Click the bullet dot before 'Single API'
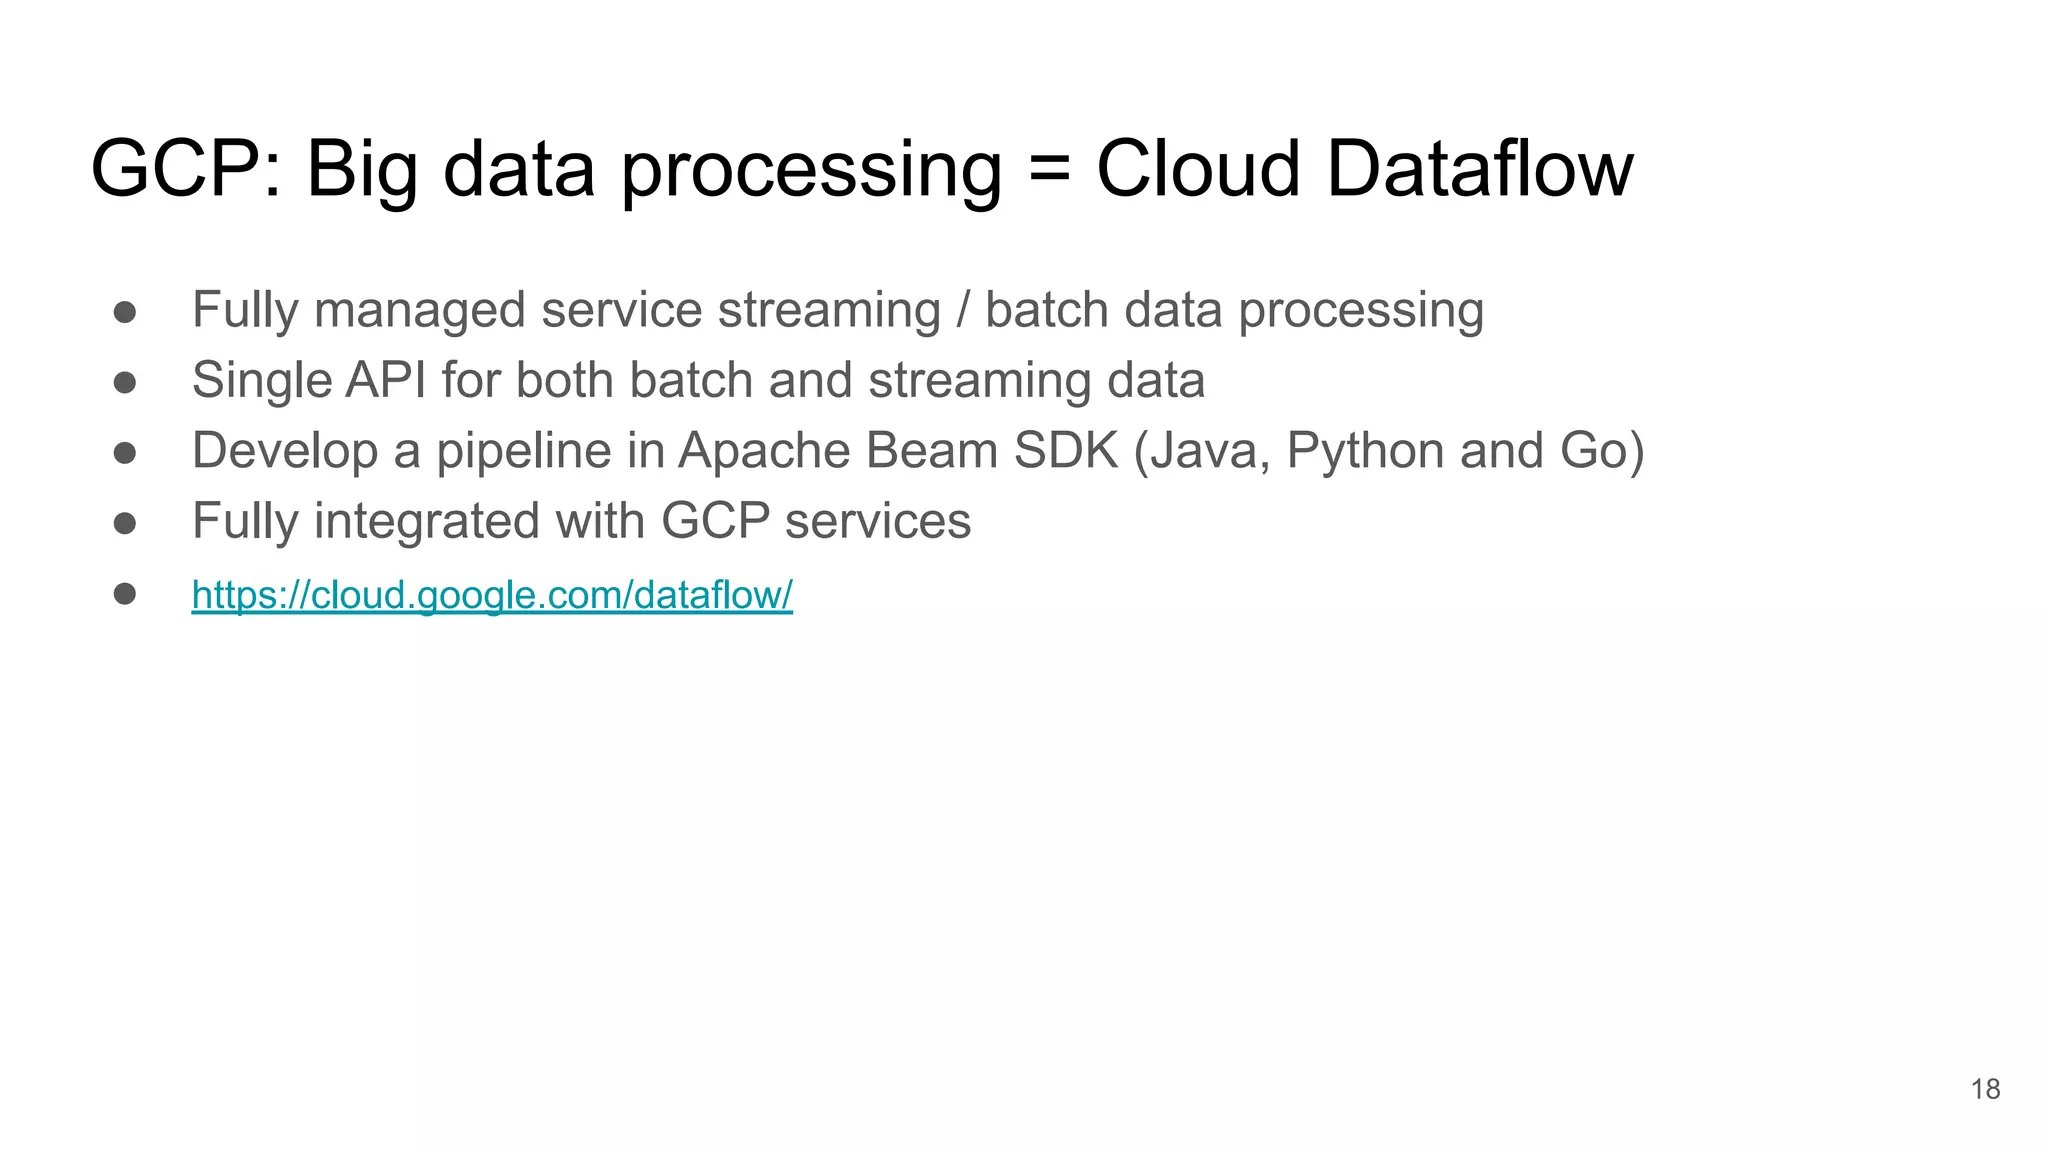 click(x=125, y=383)
